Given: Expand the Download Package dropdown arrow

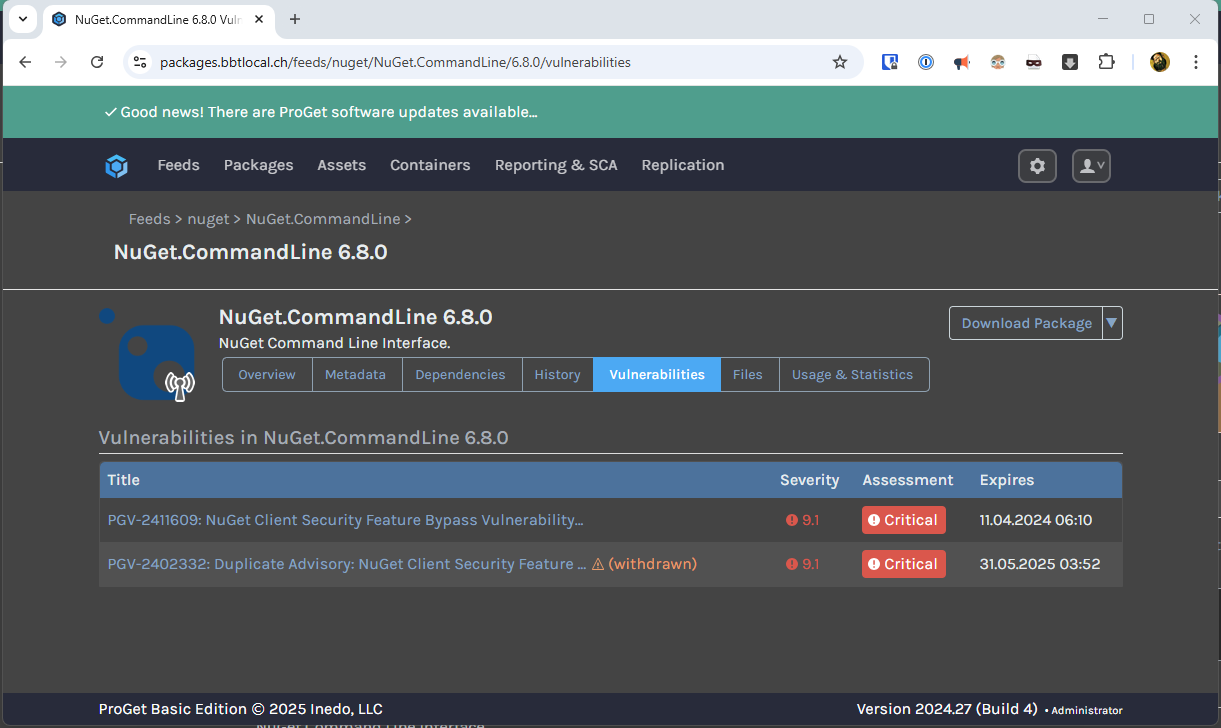Looking at the screenshot, I should pyautogui.click(x=1112, y=323).
